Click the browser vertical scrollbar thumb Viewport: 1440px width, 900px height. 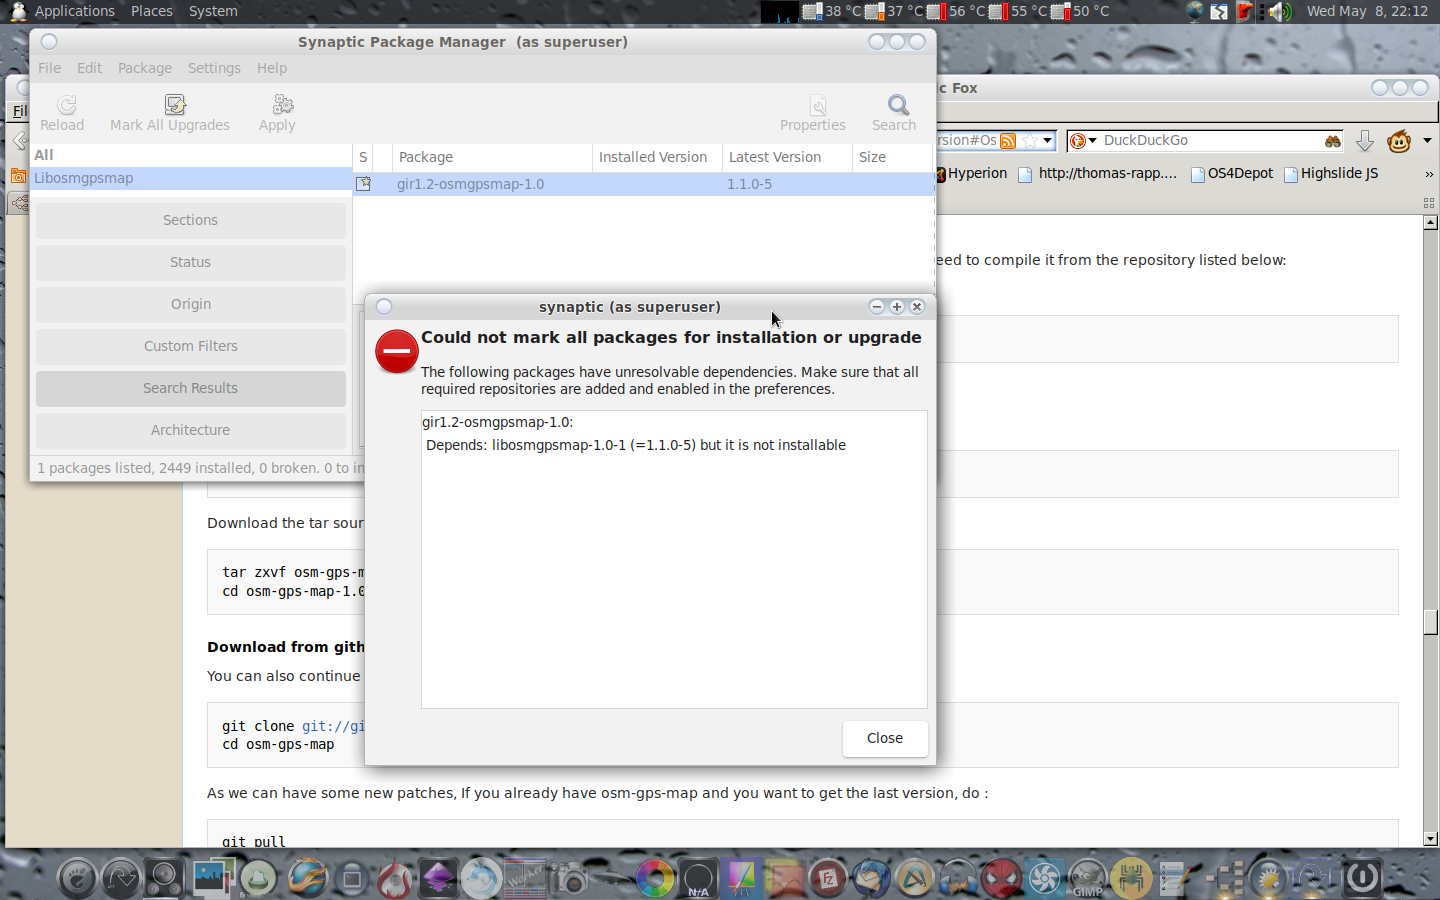coord(1430,621)
